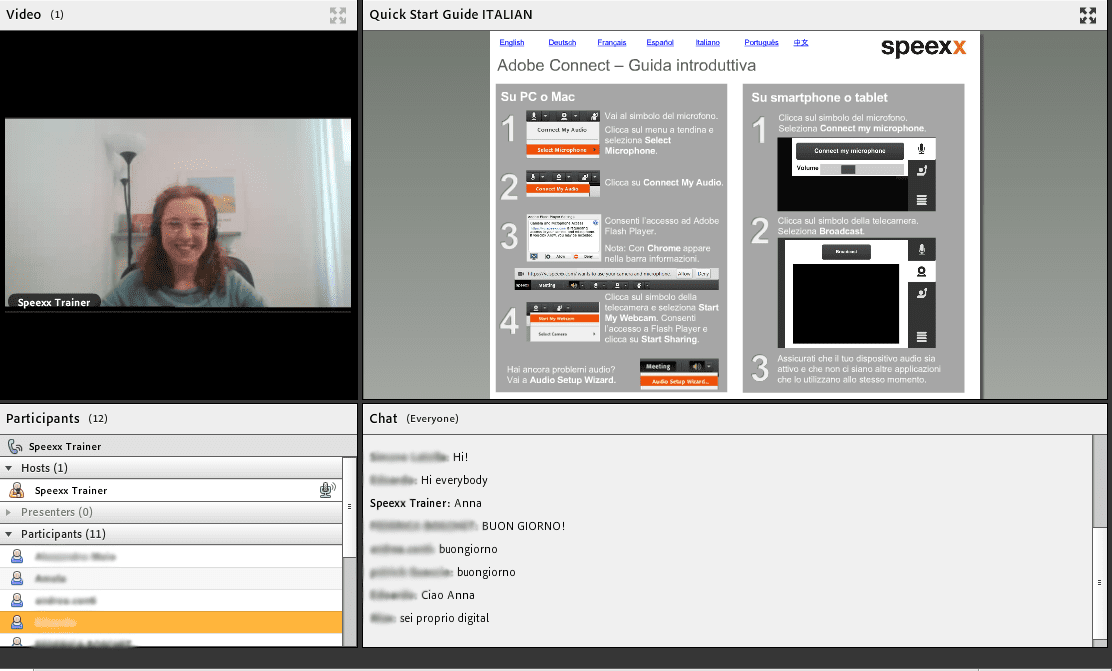This screenshot has width=1112, height=671.
Task: Choose the Português language link
Action: [761, 43]
